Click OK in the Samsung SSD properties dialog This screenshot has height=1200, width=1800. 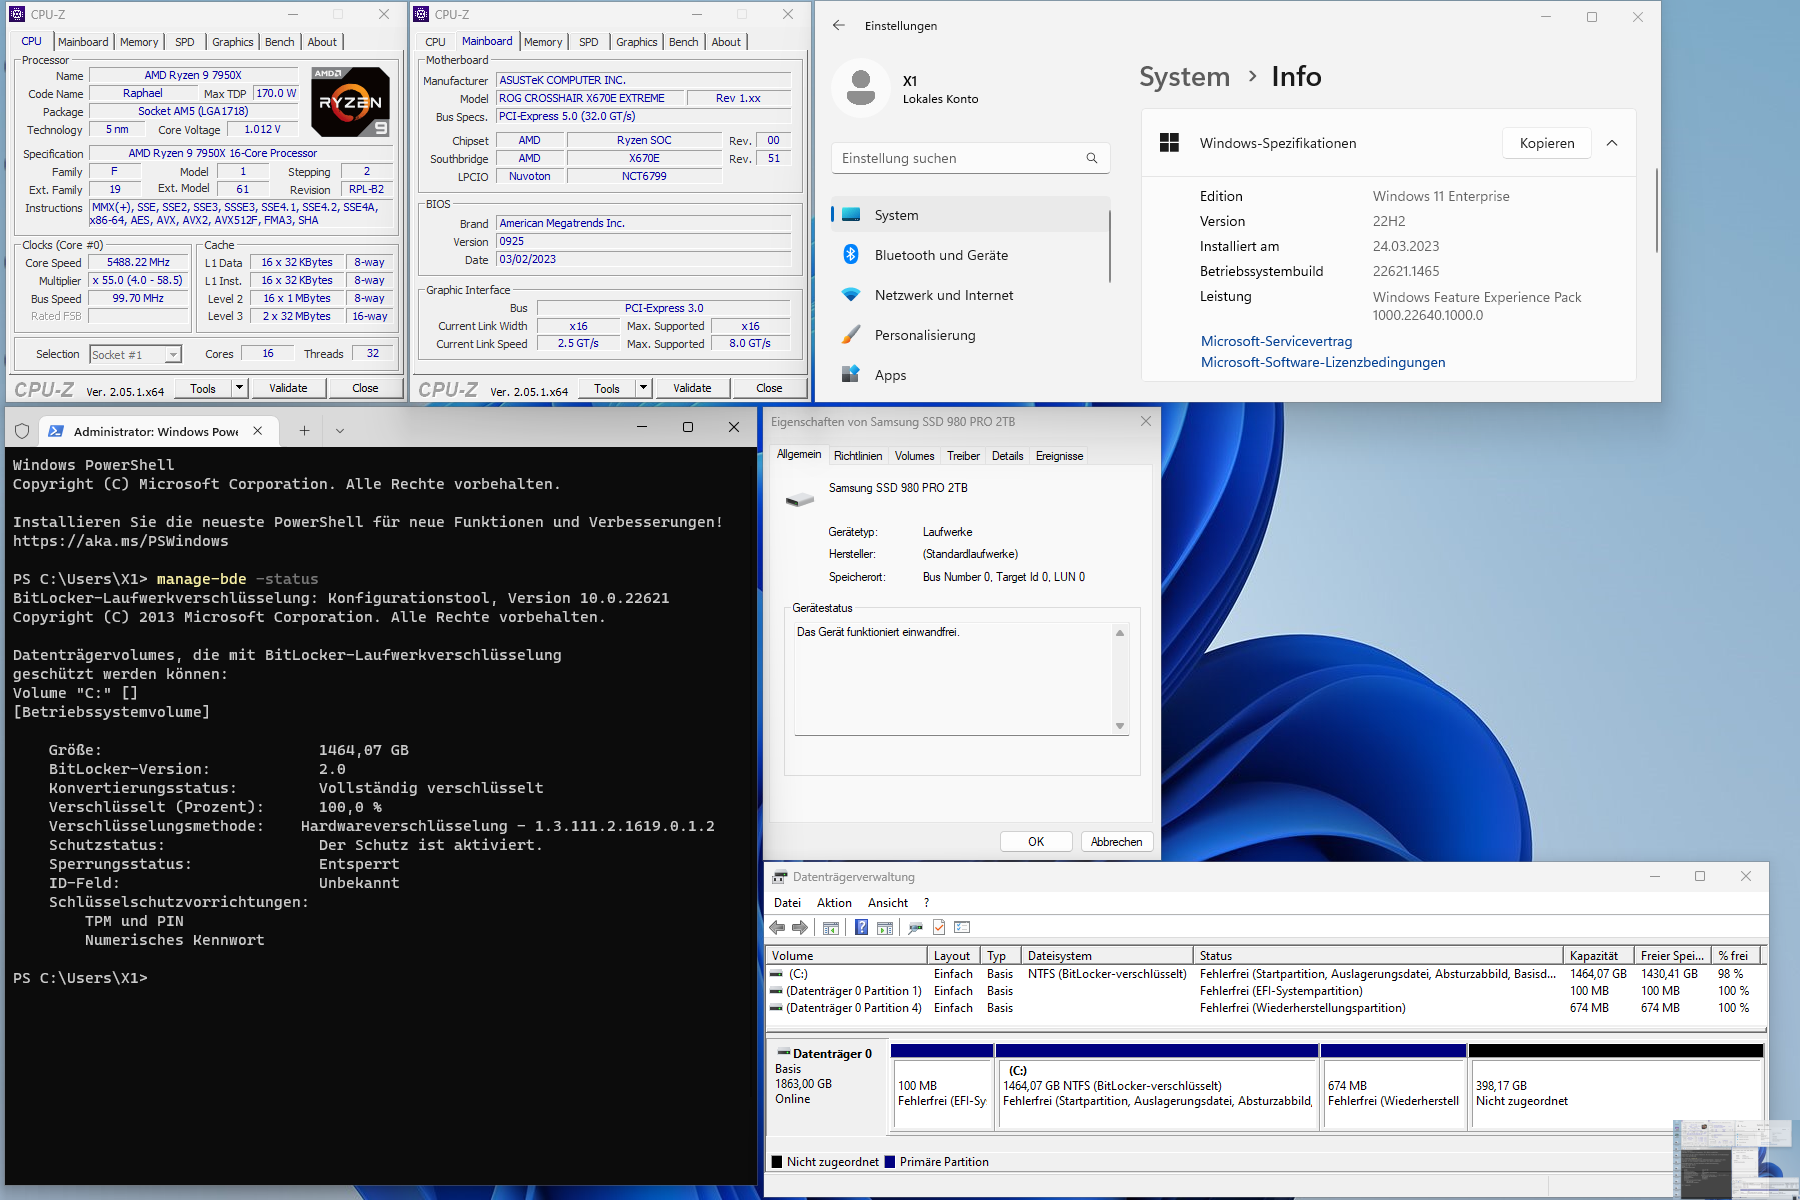coord(1036,842)
